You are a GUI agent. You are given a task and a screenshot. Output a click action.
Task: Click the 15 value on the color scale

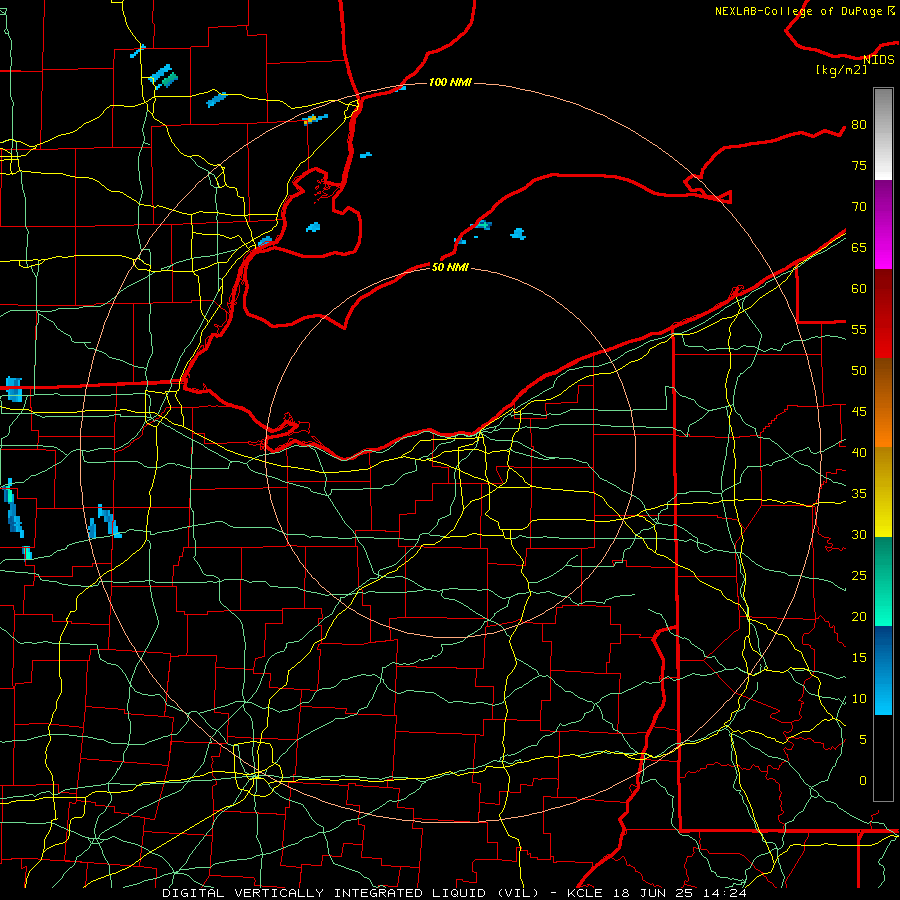(x=859, y=658)
